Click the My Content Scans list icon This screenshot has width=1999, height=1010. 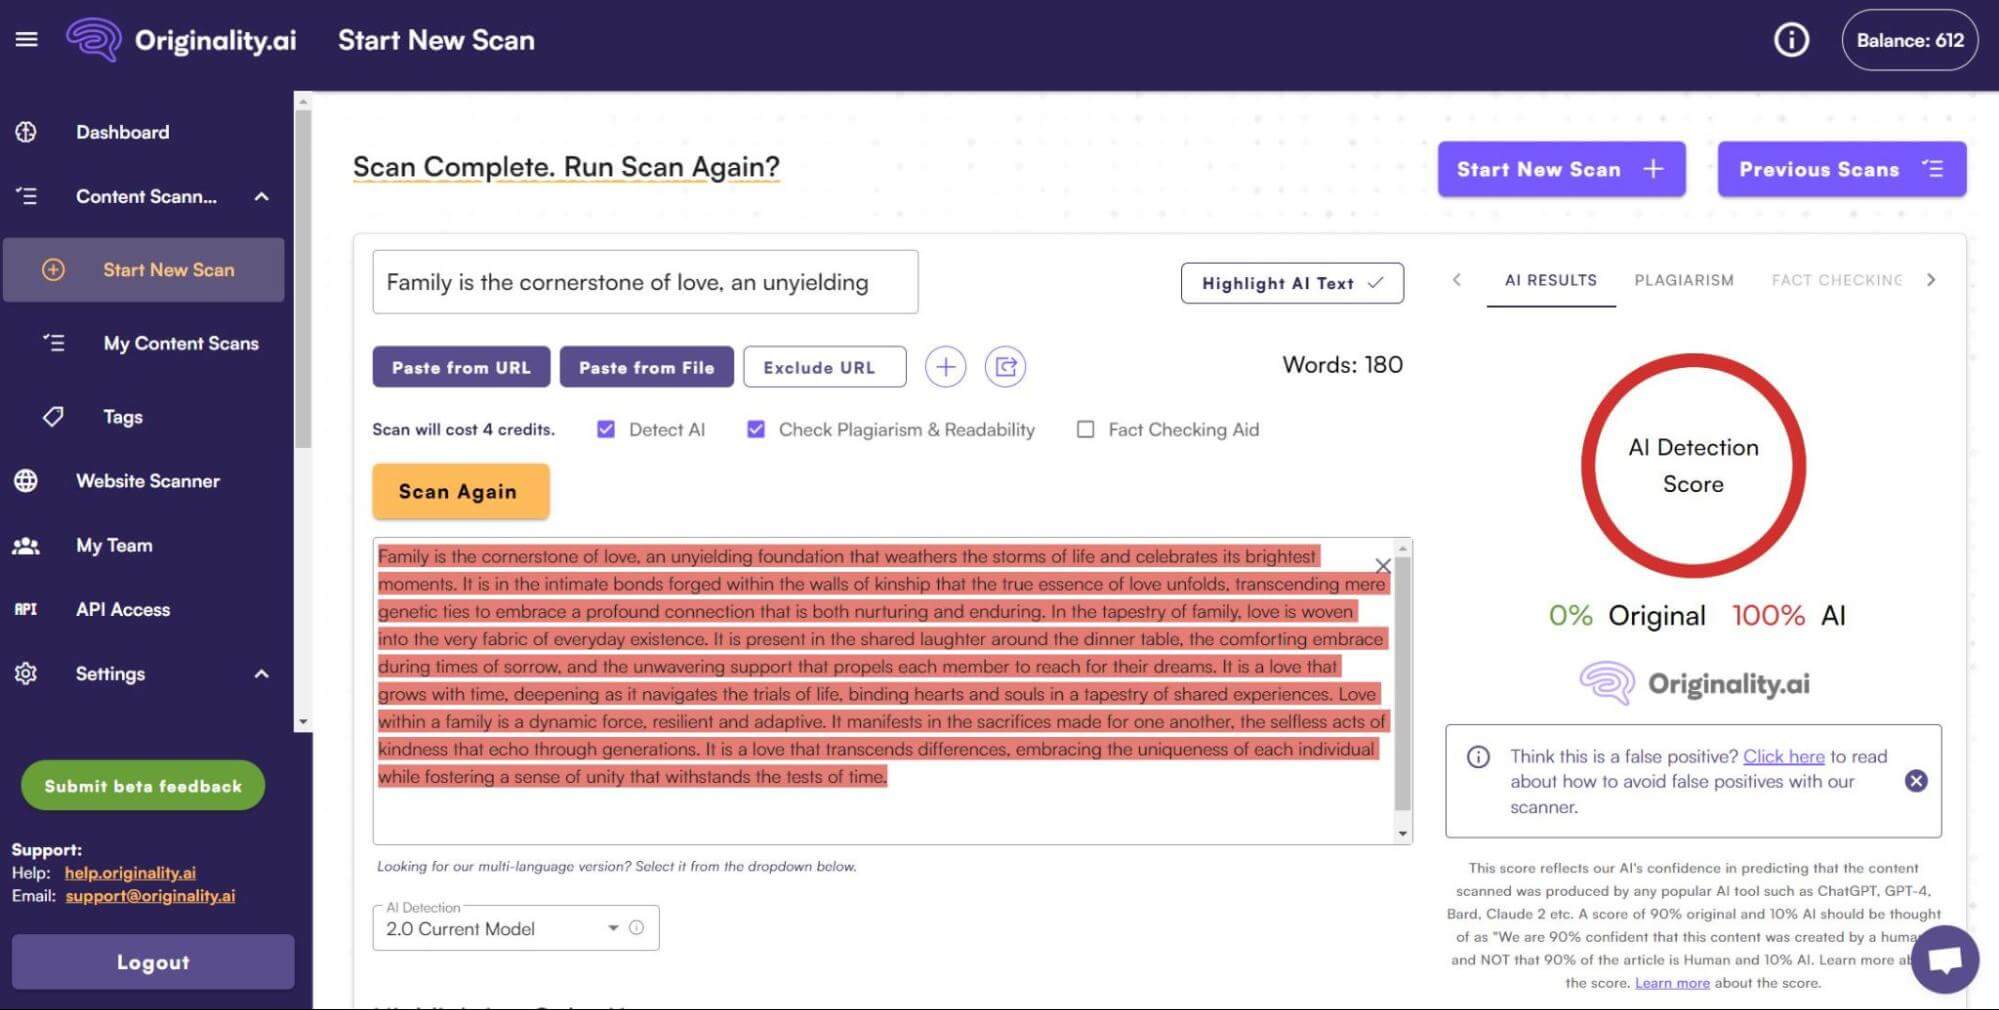54,343
